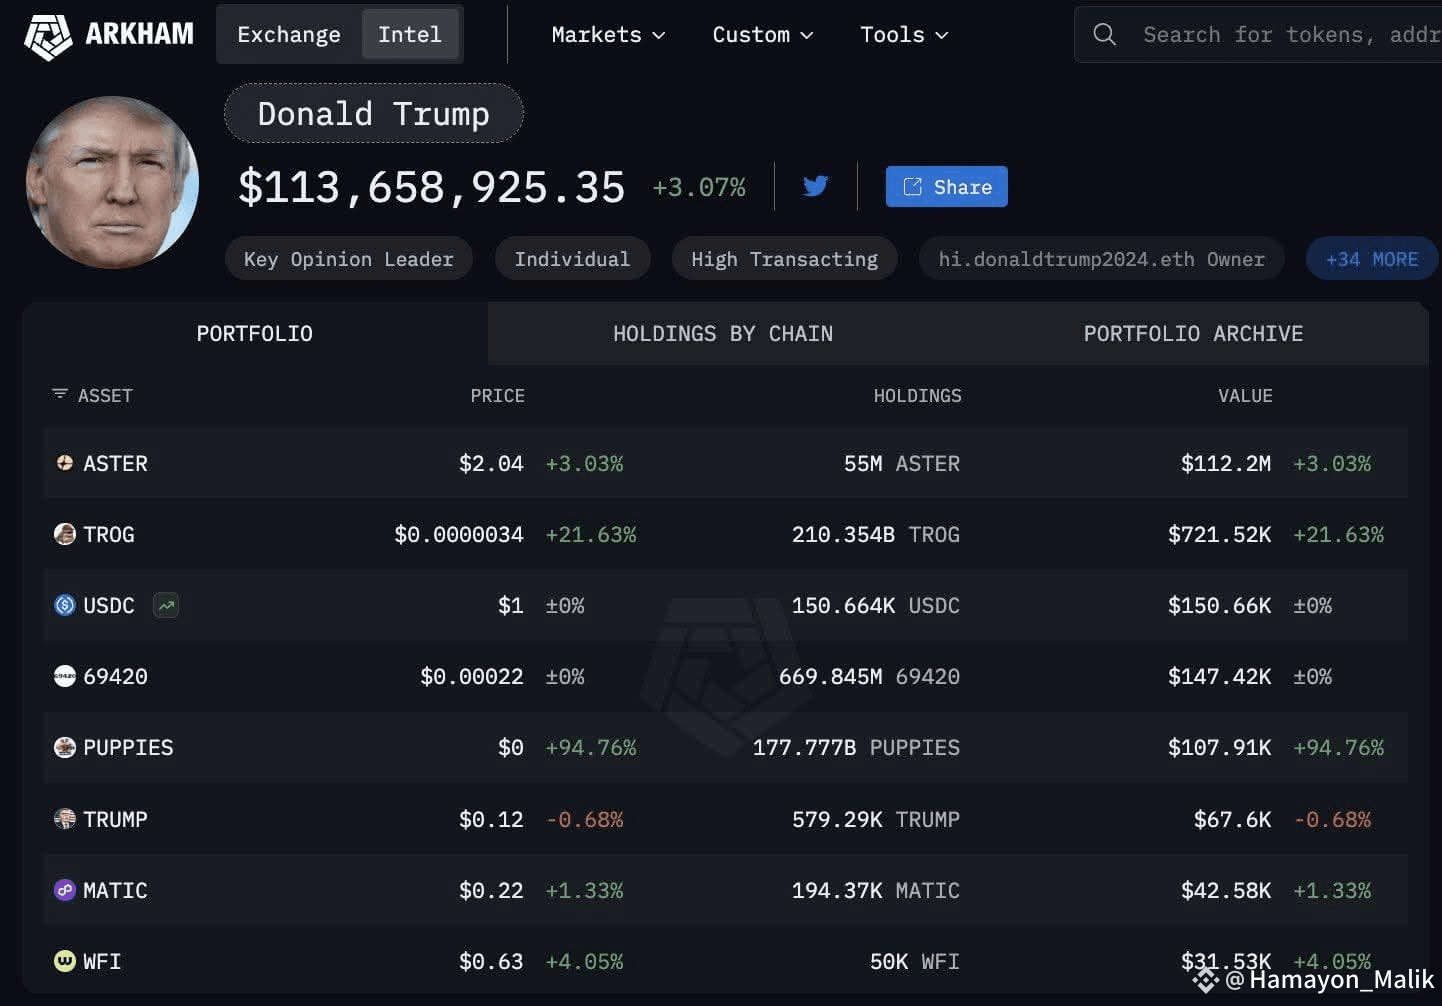The image size is (1442, 1006).
Task: Click the TROG asset name
Action: tap(109, 534)
